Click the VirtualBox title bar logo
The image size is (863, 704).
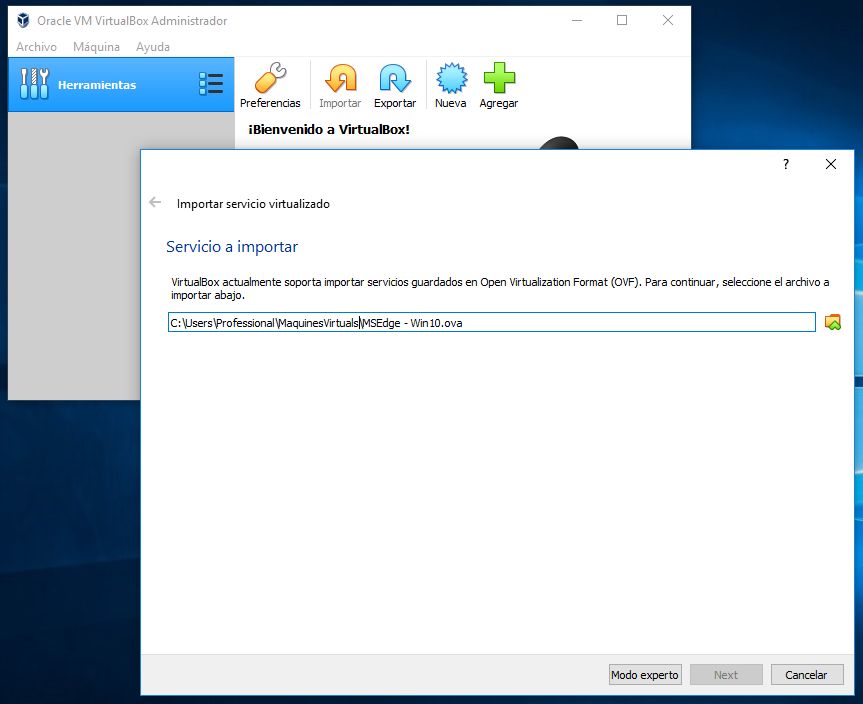coord(23,20)
